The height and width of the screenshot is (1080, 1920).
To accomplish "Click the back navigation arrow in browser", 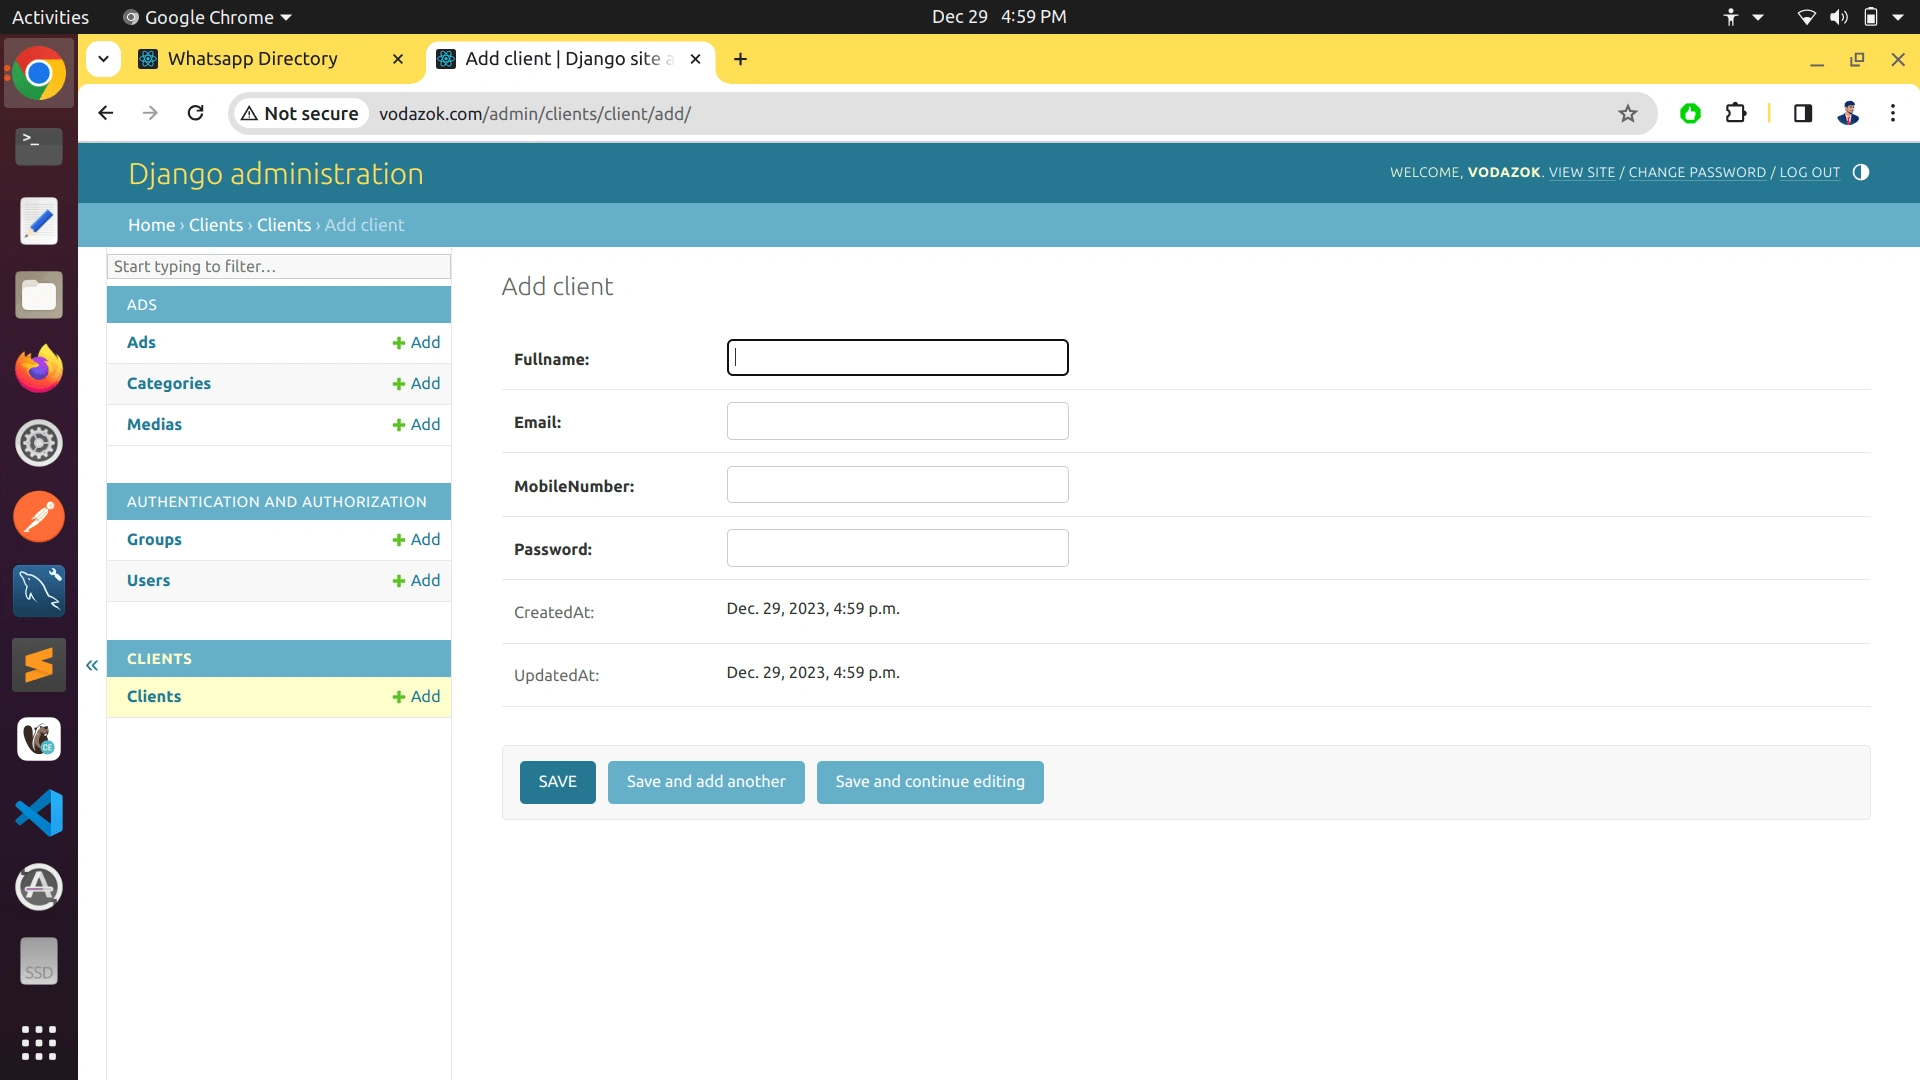I will pos(108,112).
